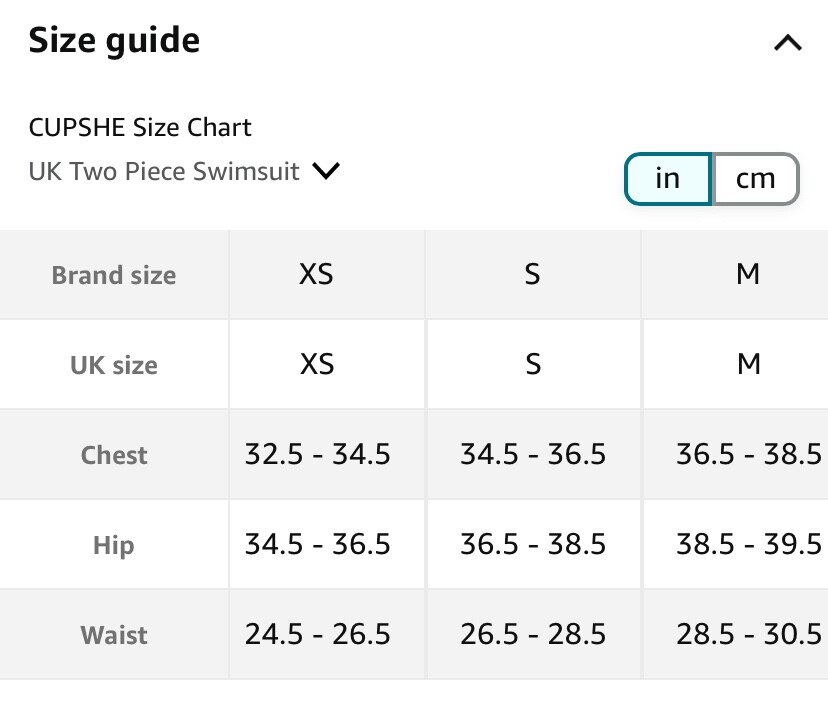Tap the Hip row header
The height and width of the screenshot is (710, 828).
(x=114, y=545)
